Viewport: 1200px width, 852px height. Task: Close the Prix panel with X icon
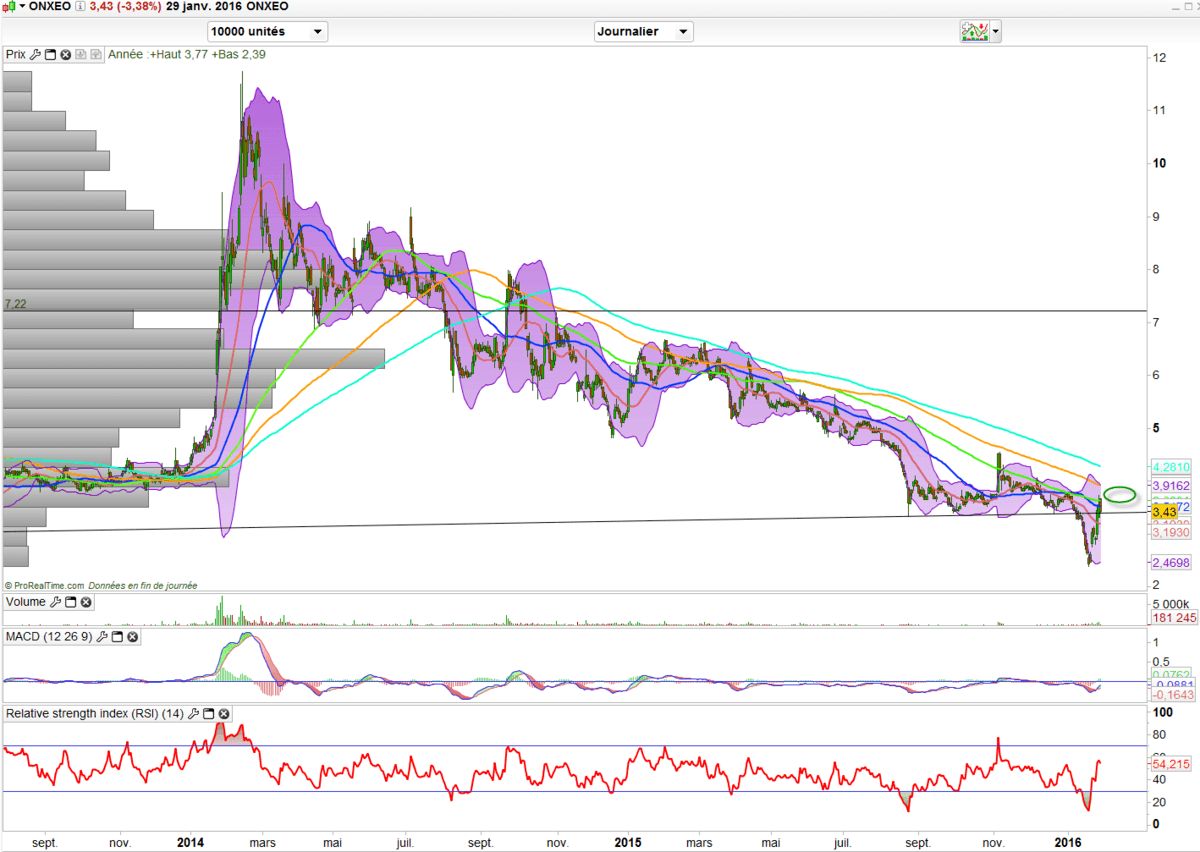pyautogui.click(x=66, y=55)
